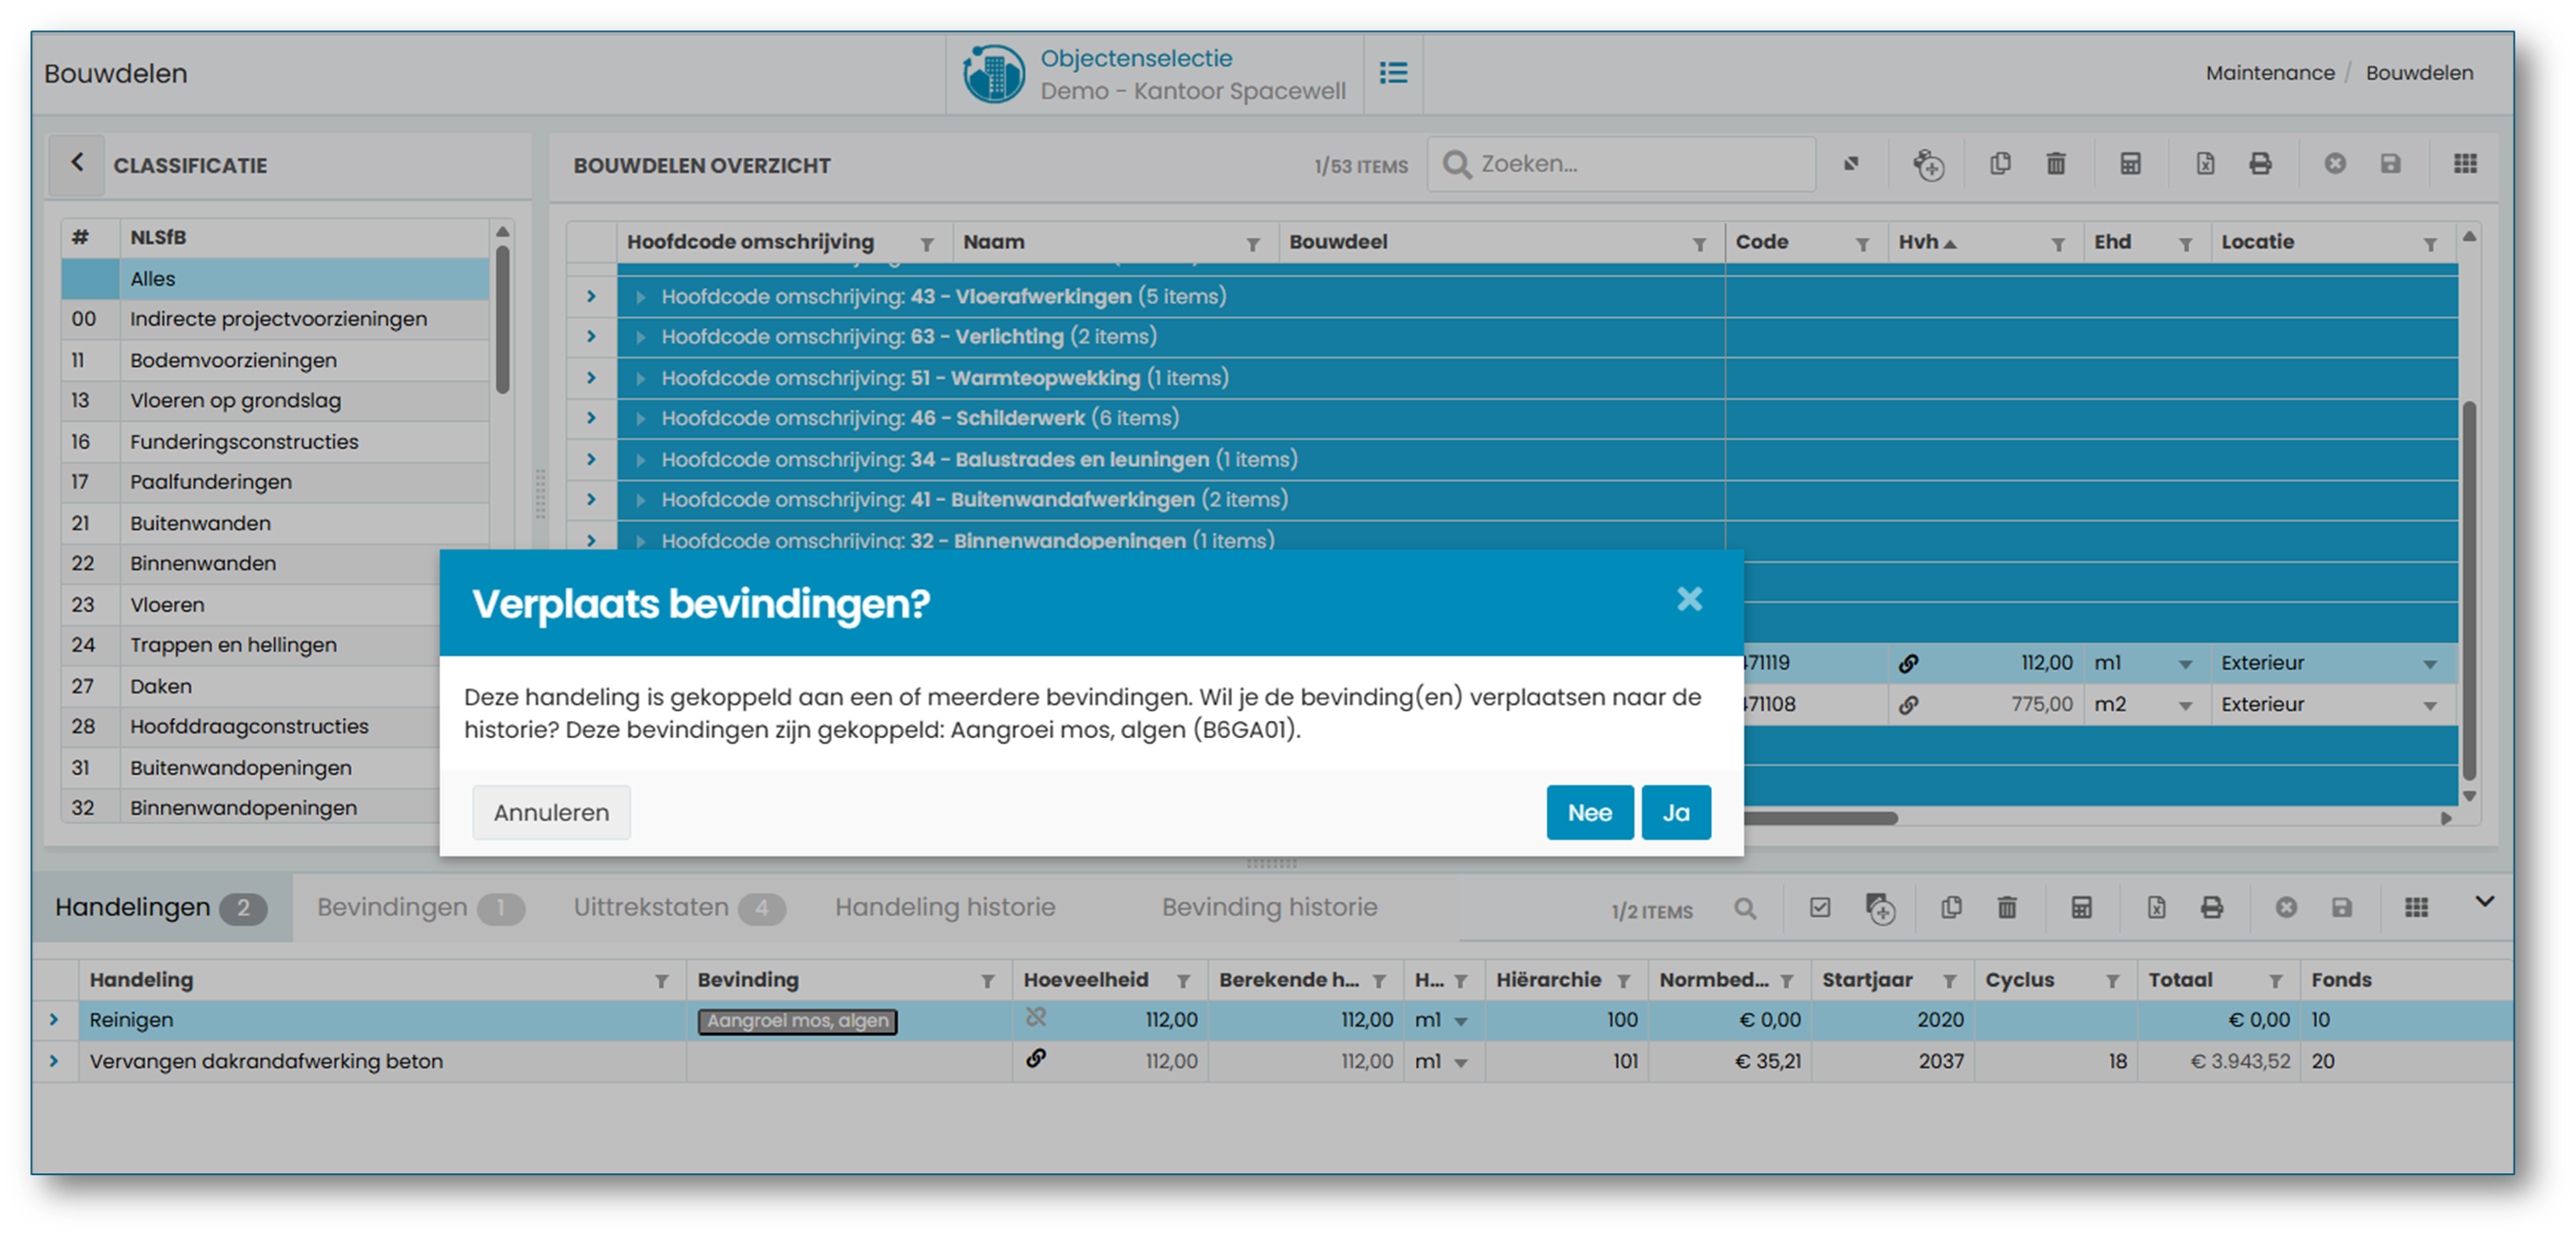This screenshot has height=1236, width=2576.
Task: Toggle the checkmark icon in Handelingen toolbar
Action: click(x=1820, y=908)
